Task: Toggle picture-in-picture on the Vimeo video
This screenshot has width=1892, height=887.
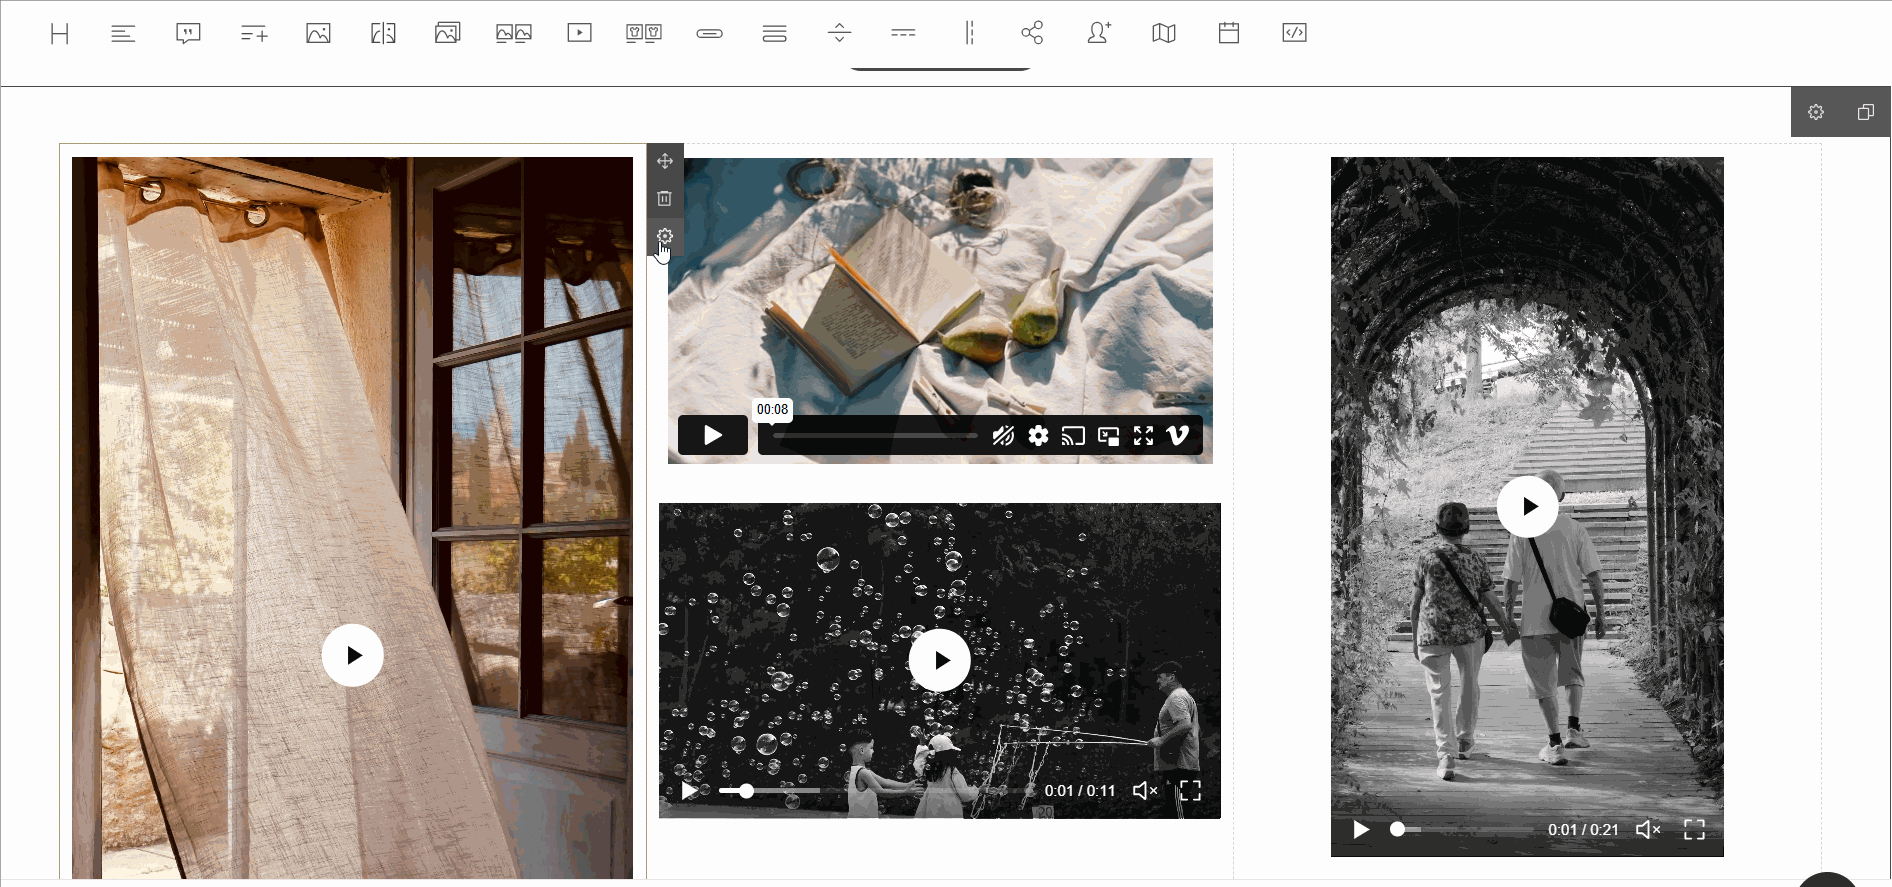Action: point(1109,435)
